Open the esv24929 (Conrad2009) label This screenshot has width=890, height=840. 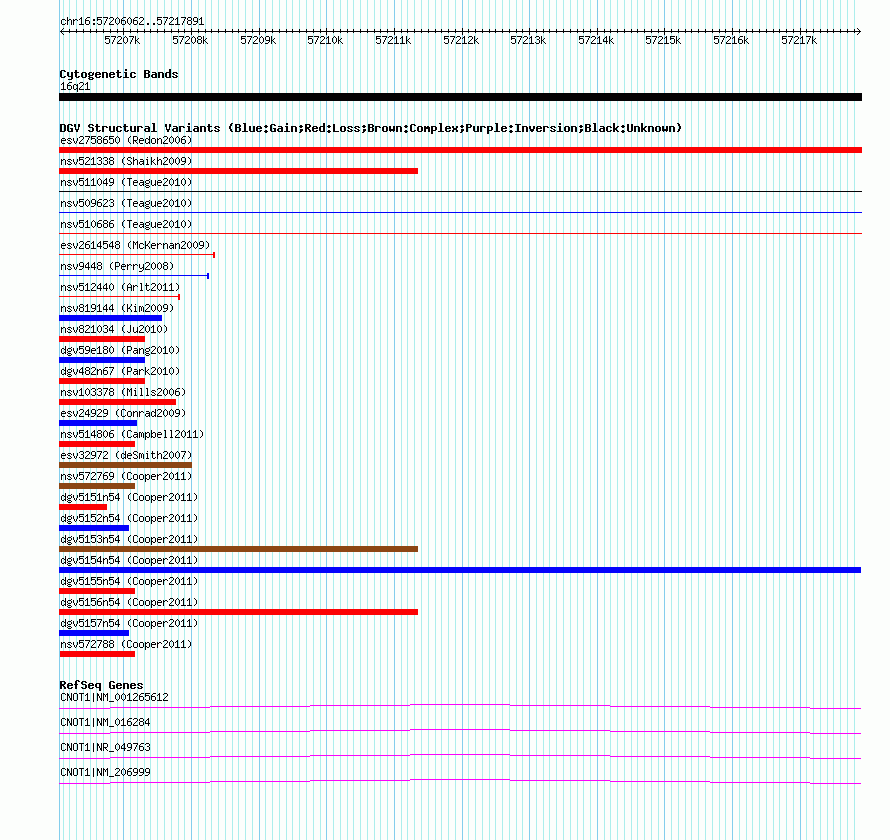coord(123,413)
